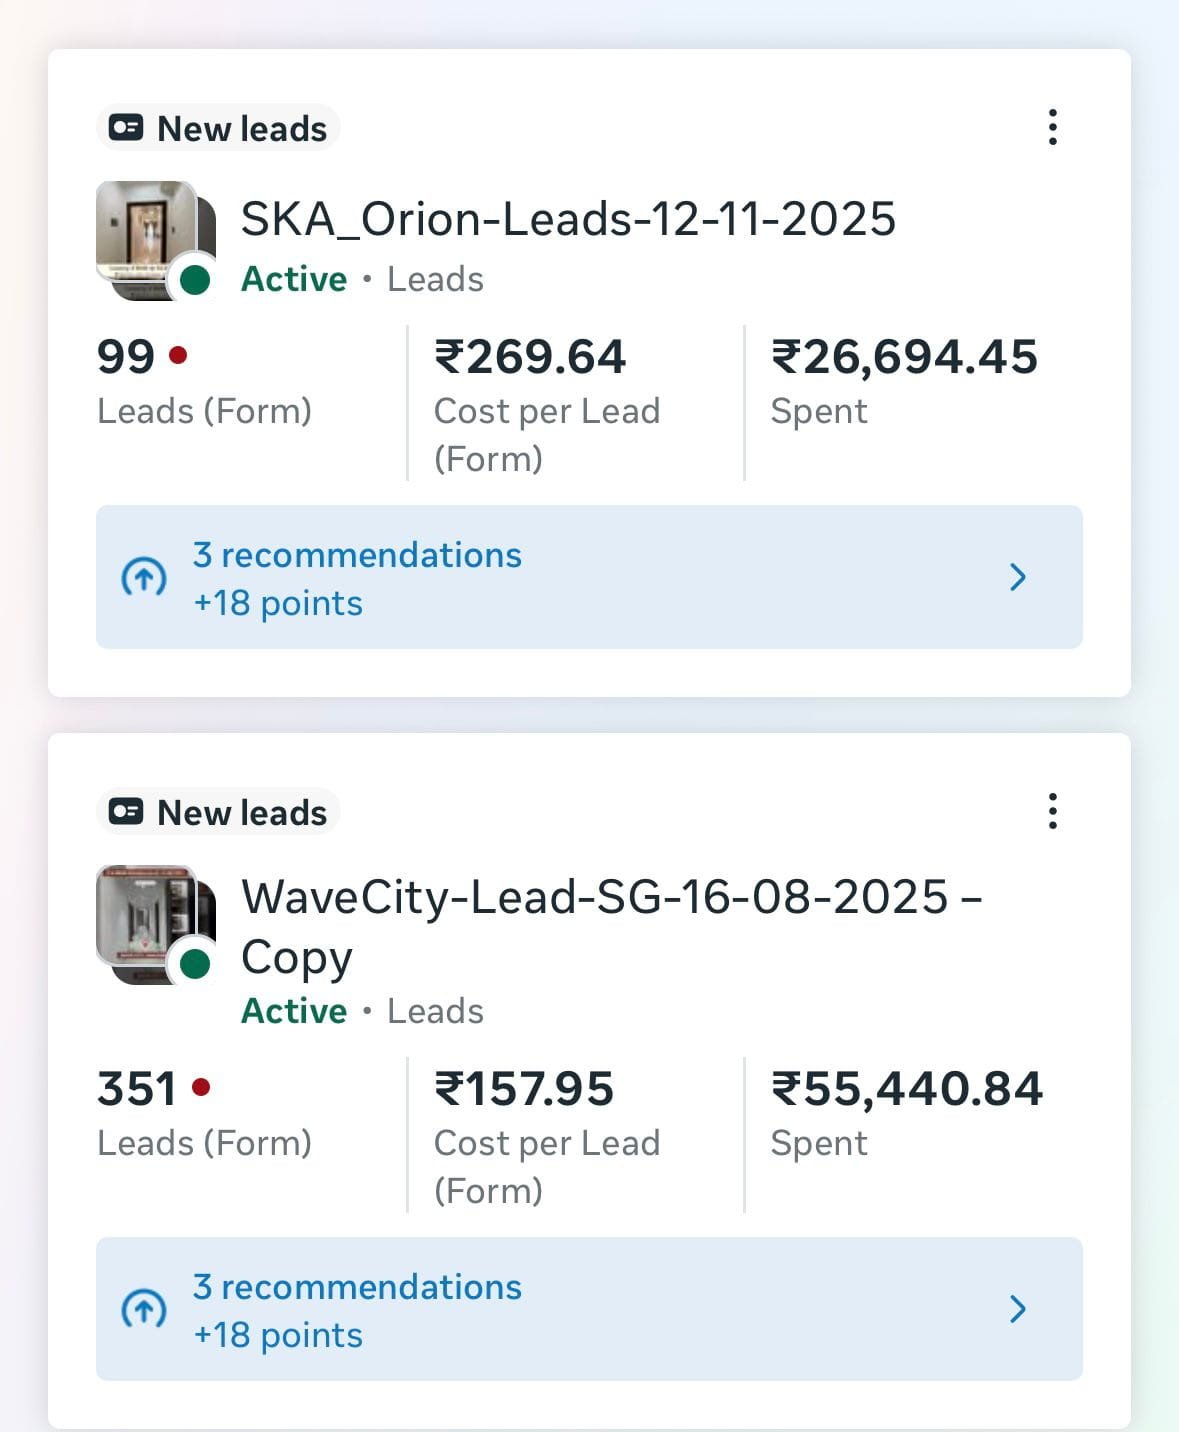Click upward arrow icon in WaveCity recommendations

click(144, 1309)
